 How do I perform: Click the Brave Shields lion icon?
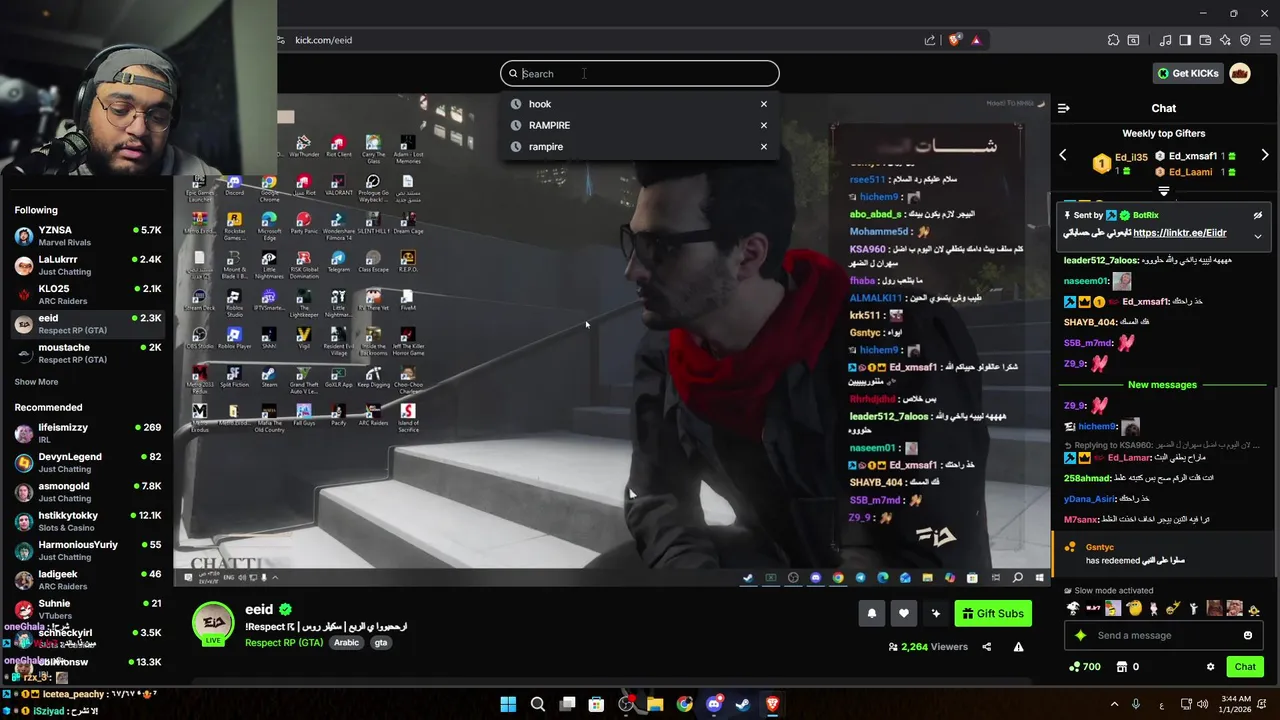(955, 40)
